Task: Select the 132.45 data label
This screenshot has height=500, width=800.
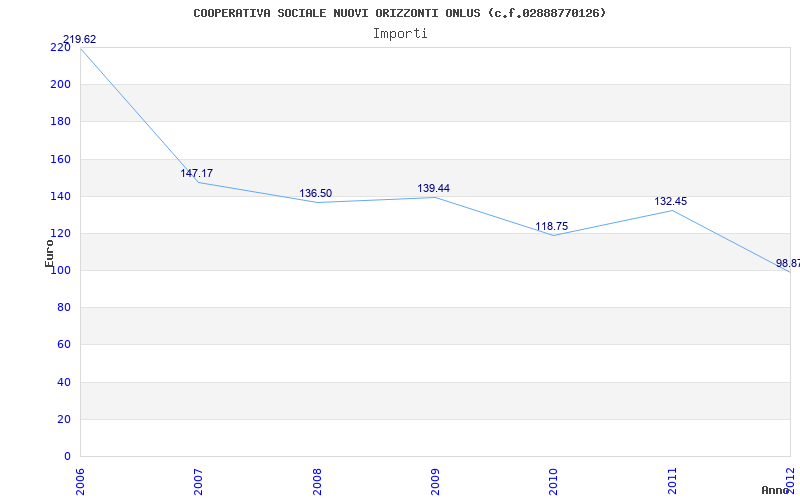Action: [x=670, y=201]
